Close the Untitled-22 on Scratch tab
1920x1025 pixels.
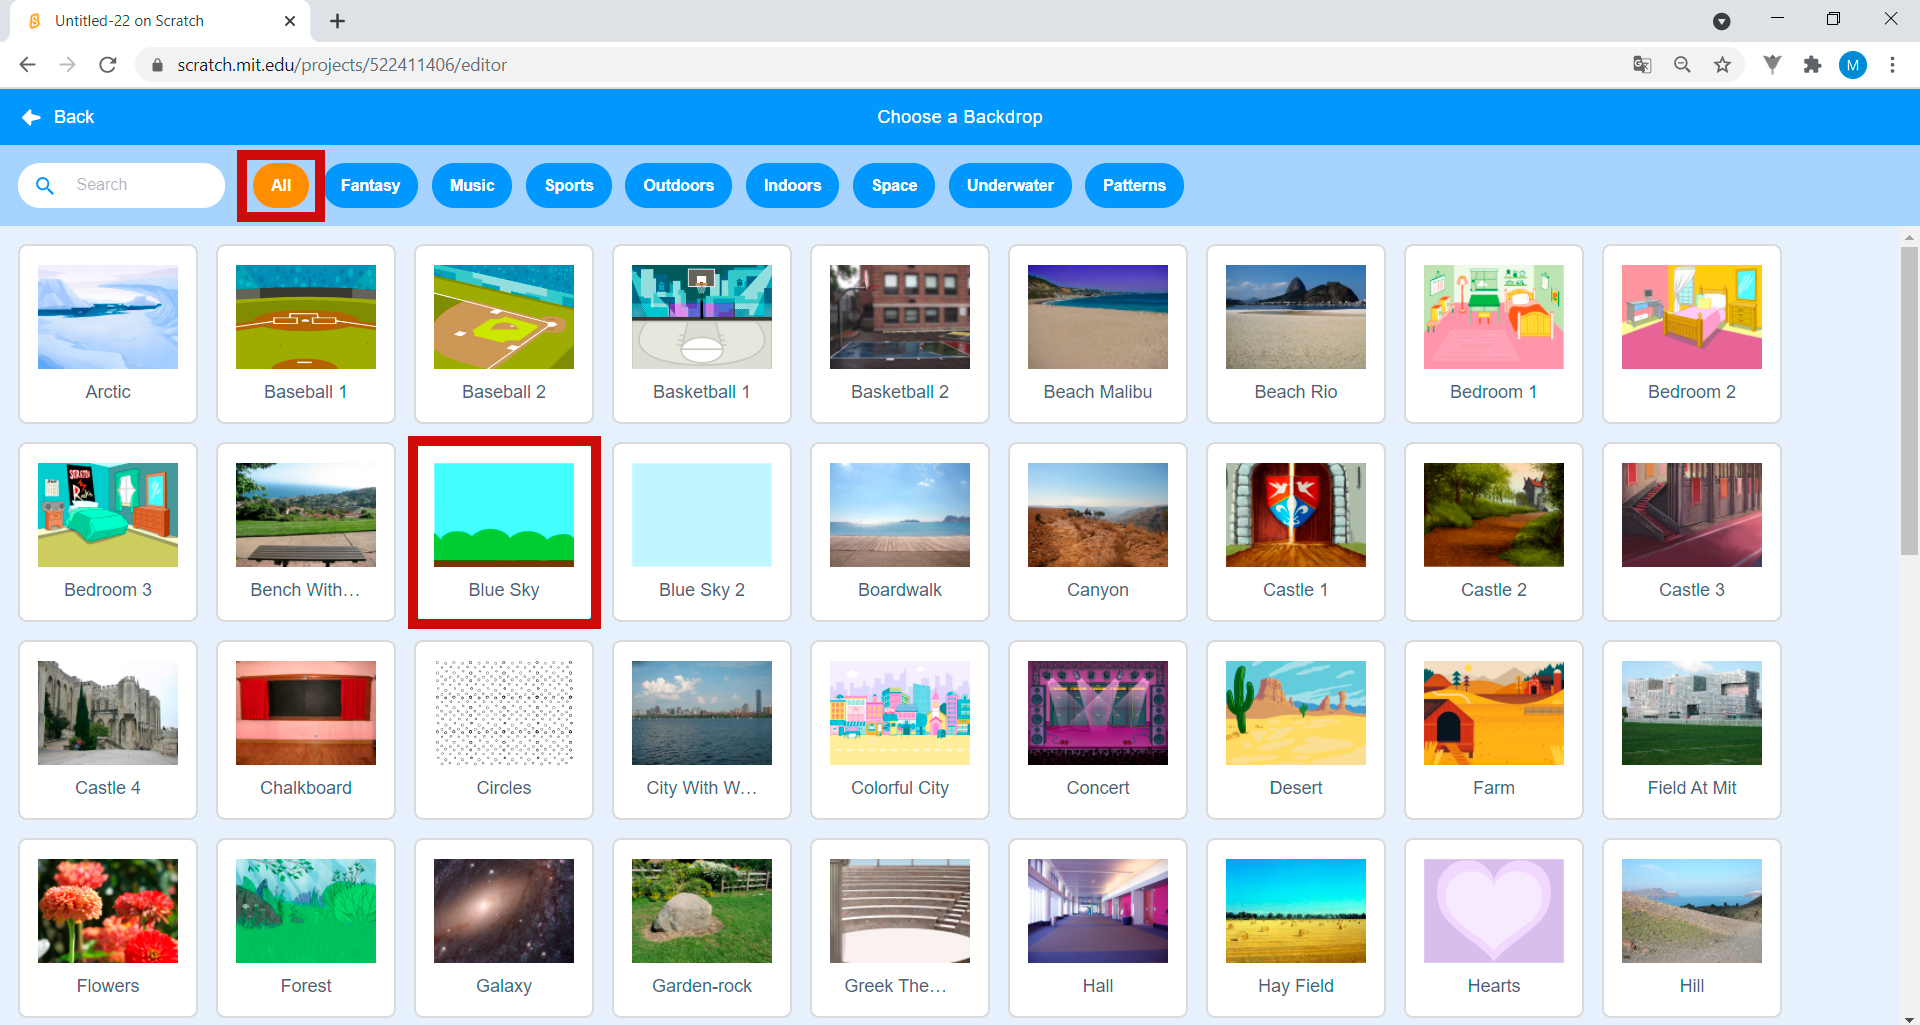290,21
